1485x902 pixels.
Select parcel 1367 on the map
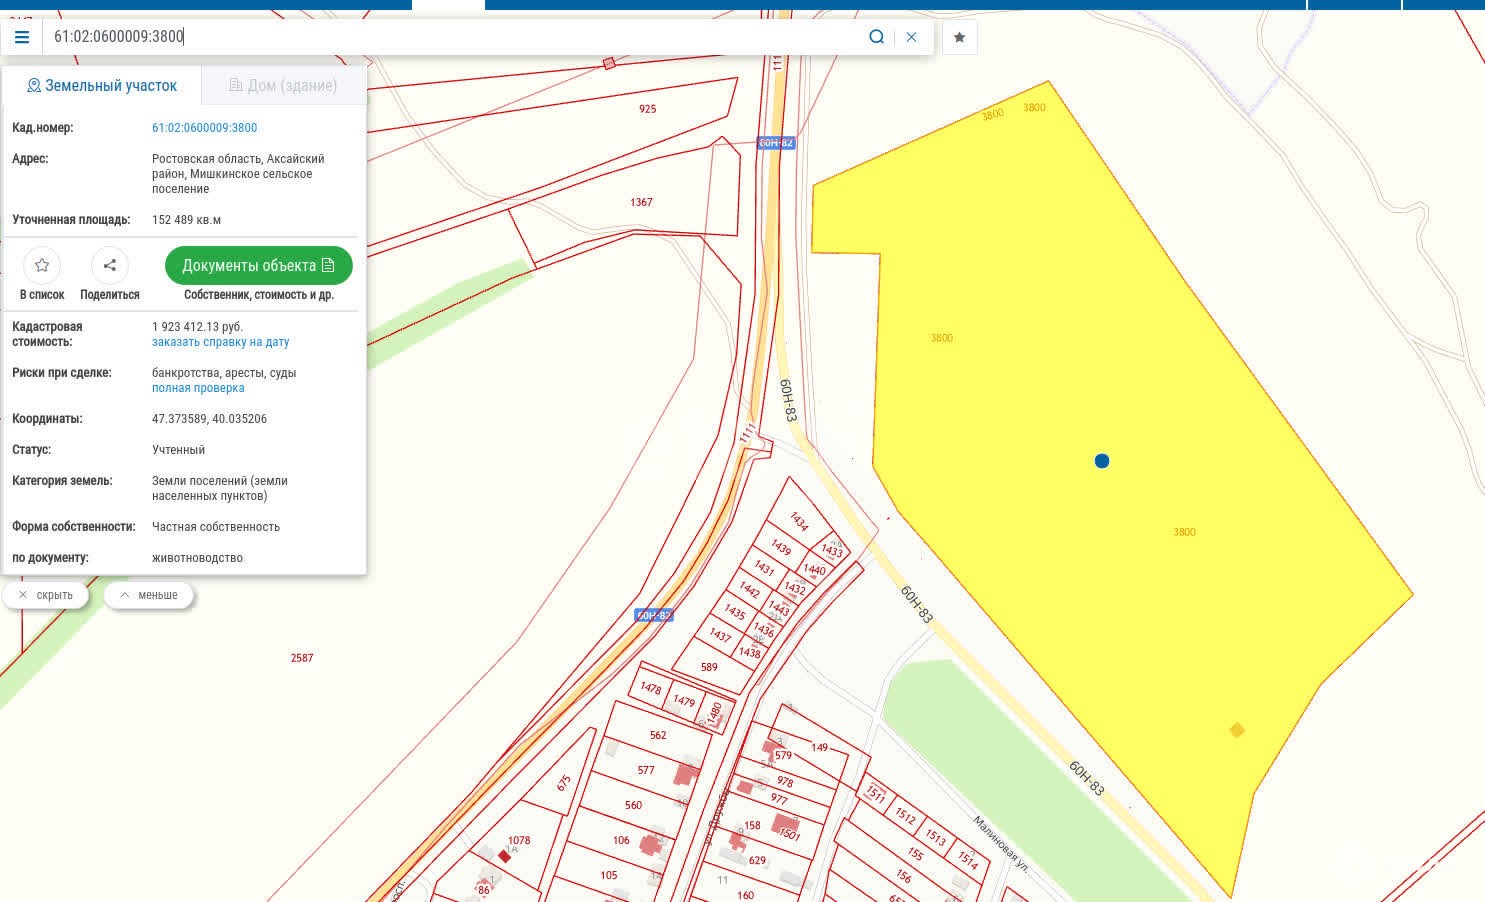[x=641, y=202]
